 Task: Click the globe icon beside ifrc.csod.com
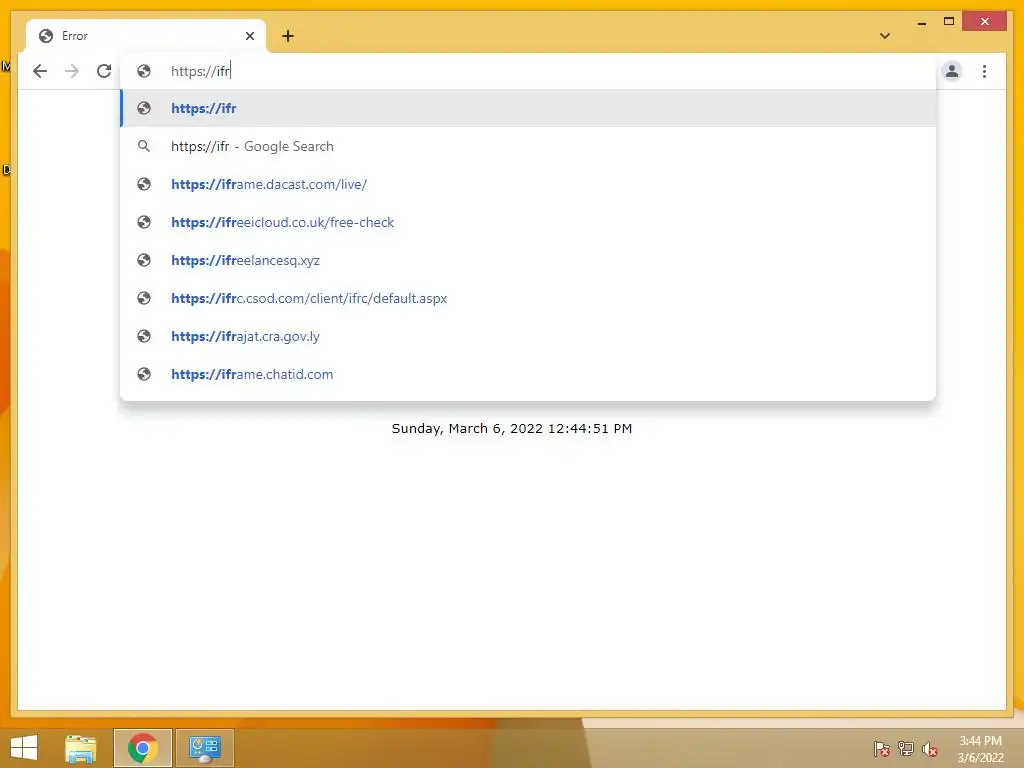[x=144, y=298]
